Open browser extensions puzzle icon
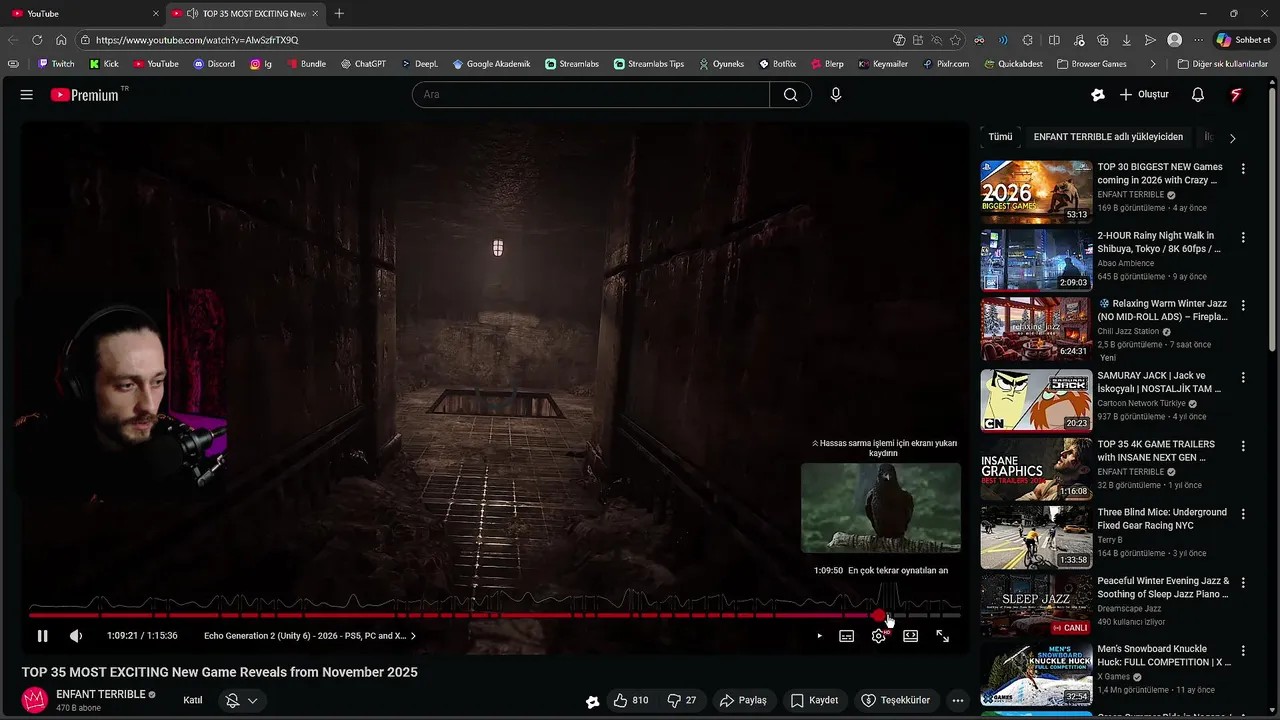The image size is (1280, 720). coord(1028,40)
